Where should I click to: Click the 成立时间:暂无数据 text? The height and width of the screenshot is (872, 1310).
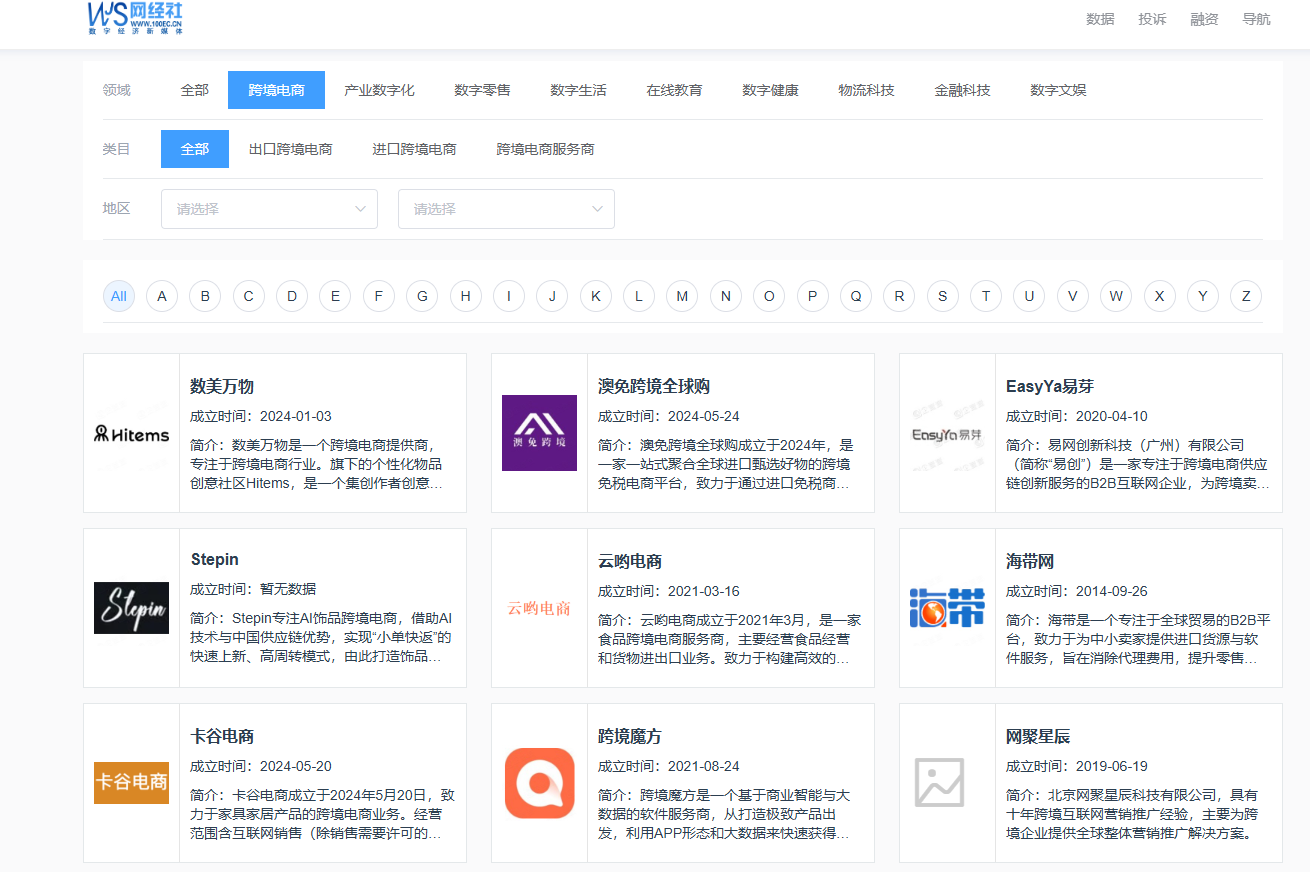point(253,589)
